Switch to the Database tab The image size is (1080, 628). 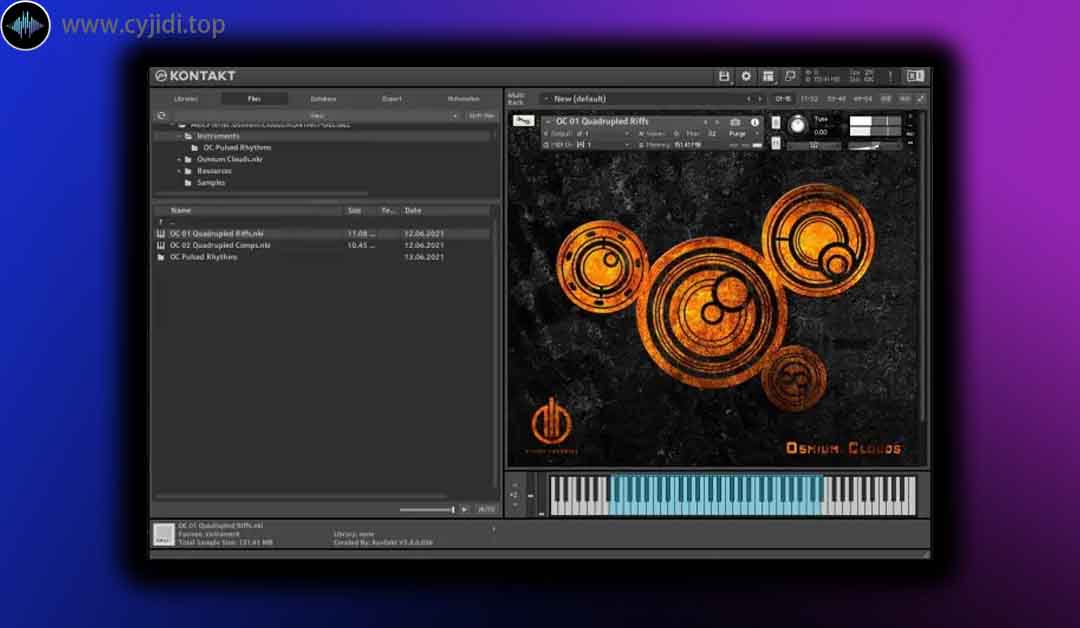[x=323, y=99]
